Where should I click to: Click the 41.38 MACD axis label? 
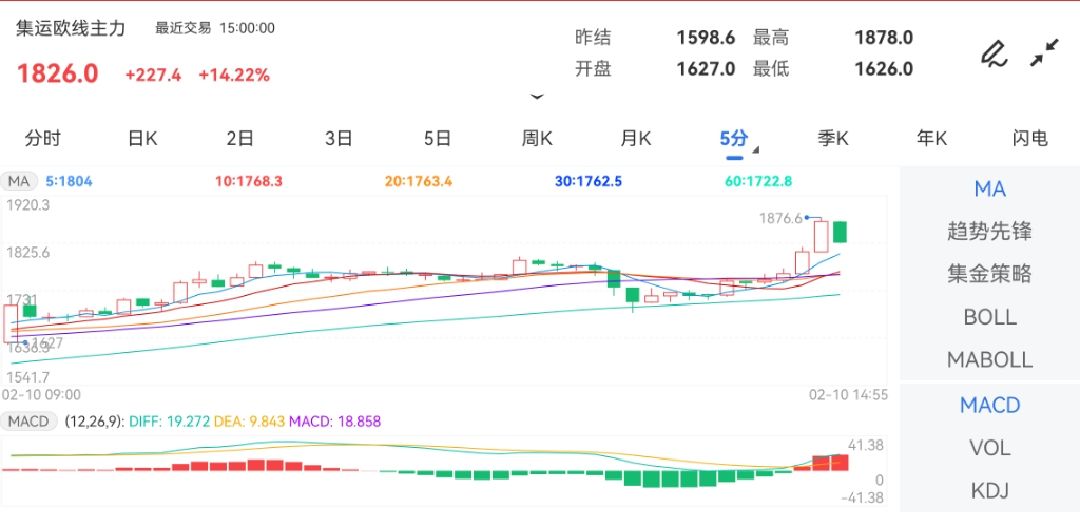(865, 445)
